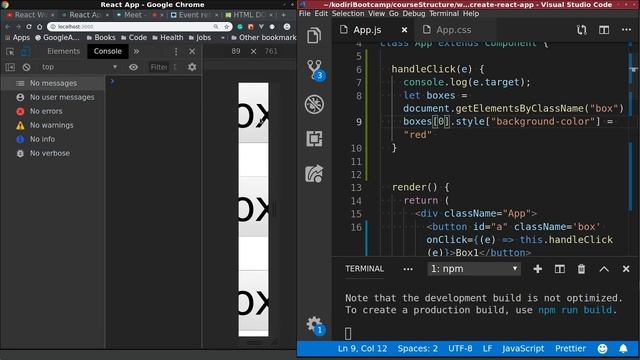This screenshot has height=360, width=640.
Task: Select the DevTools inspect element tool
Action: 10,51
